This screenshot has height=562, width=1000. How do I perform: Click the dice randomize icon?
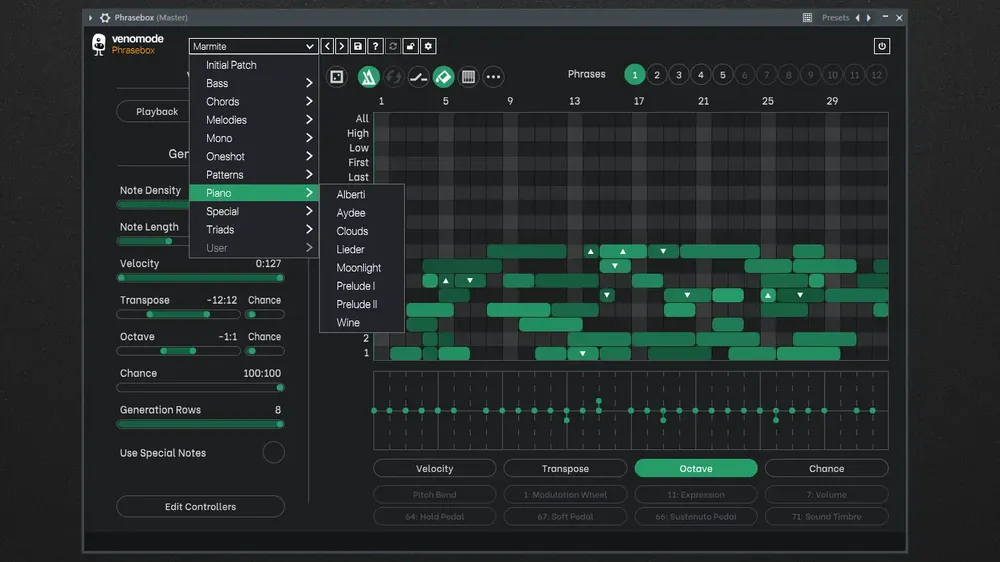(x=336, y=77)
